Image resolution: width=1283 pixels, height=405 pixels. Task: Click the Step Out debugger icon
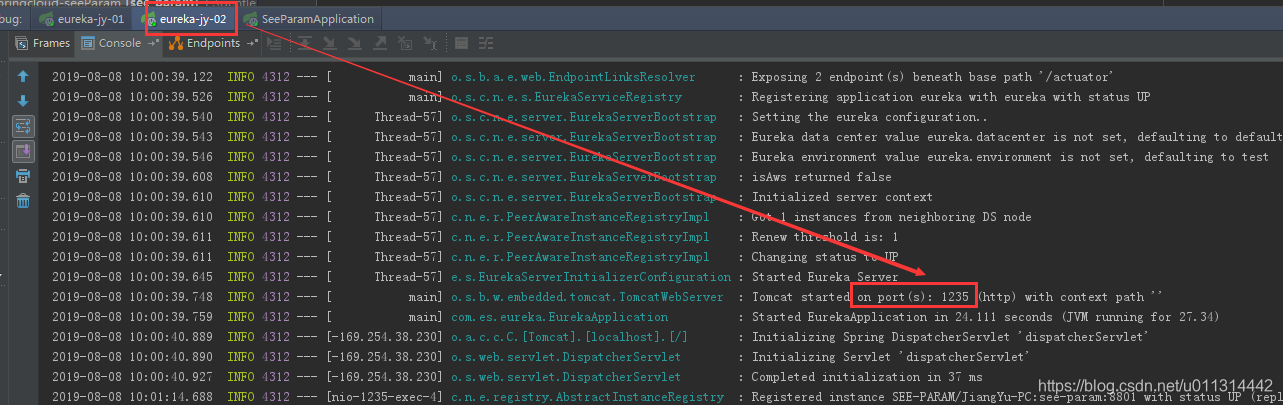pos(379,43)
